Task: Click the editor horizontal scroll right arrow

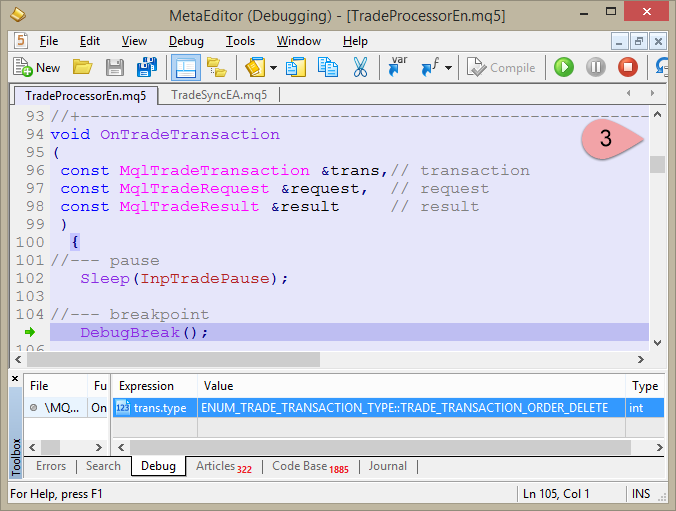Action: pyautogui.click(x=641, y=359)
